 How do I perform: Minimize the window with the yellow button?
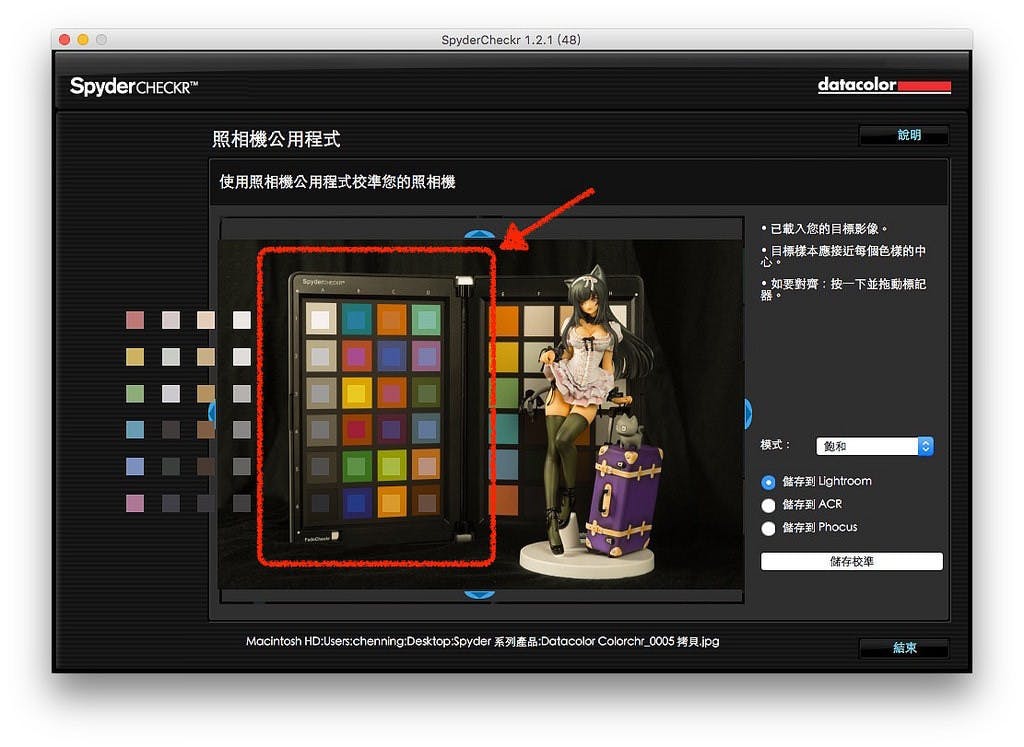point(83,40)
